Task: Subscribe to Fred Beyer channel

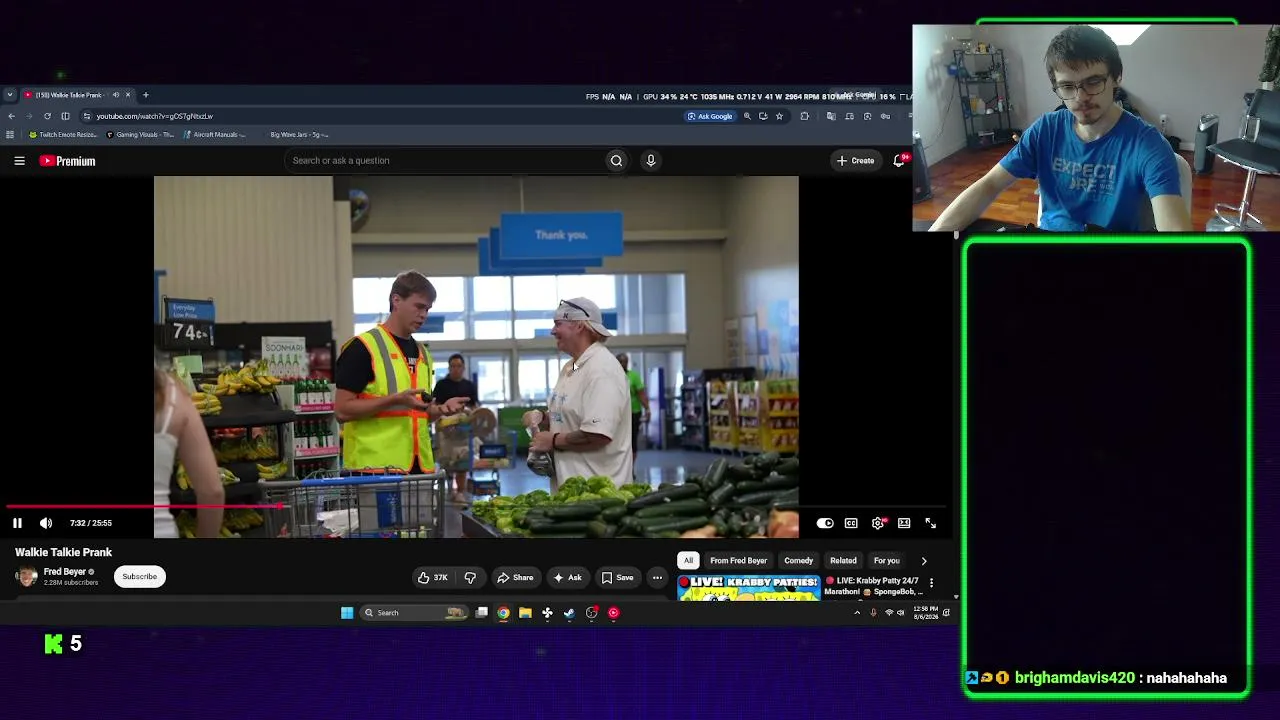Action: [140, 576]
